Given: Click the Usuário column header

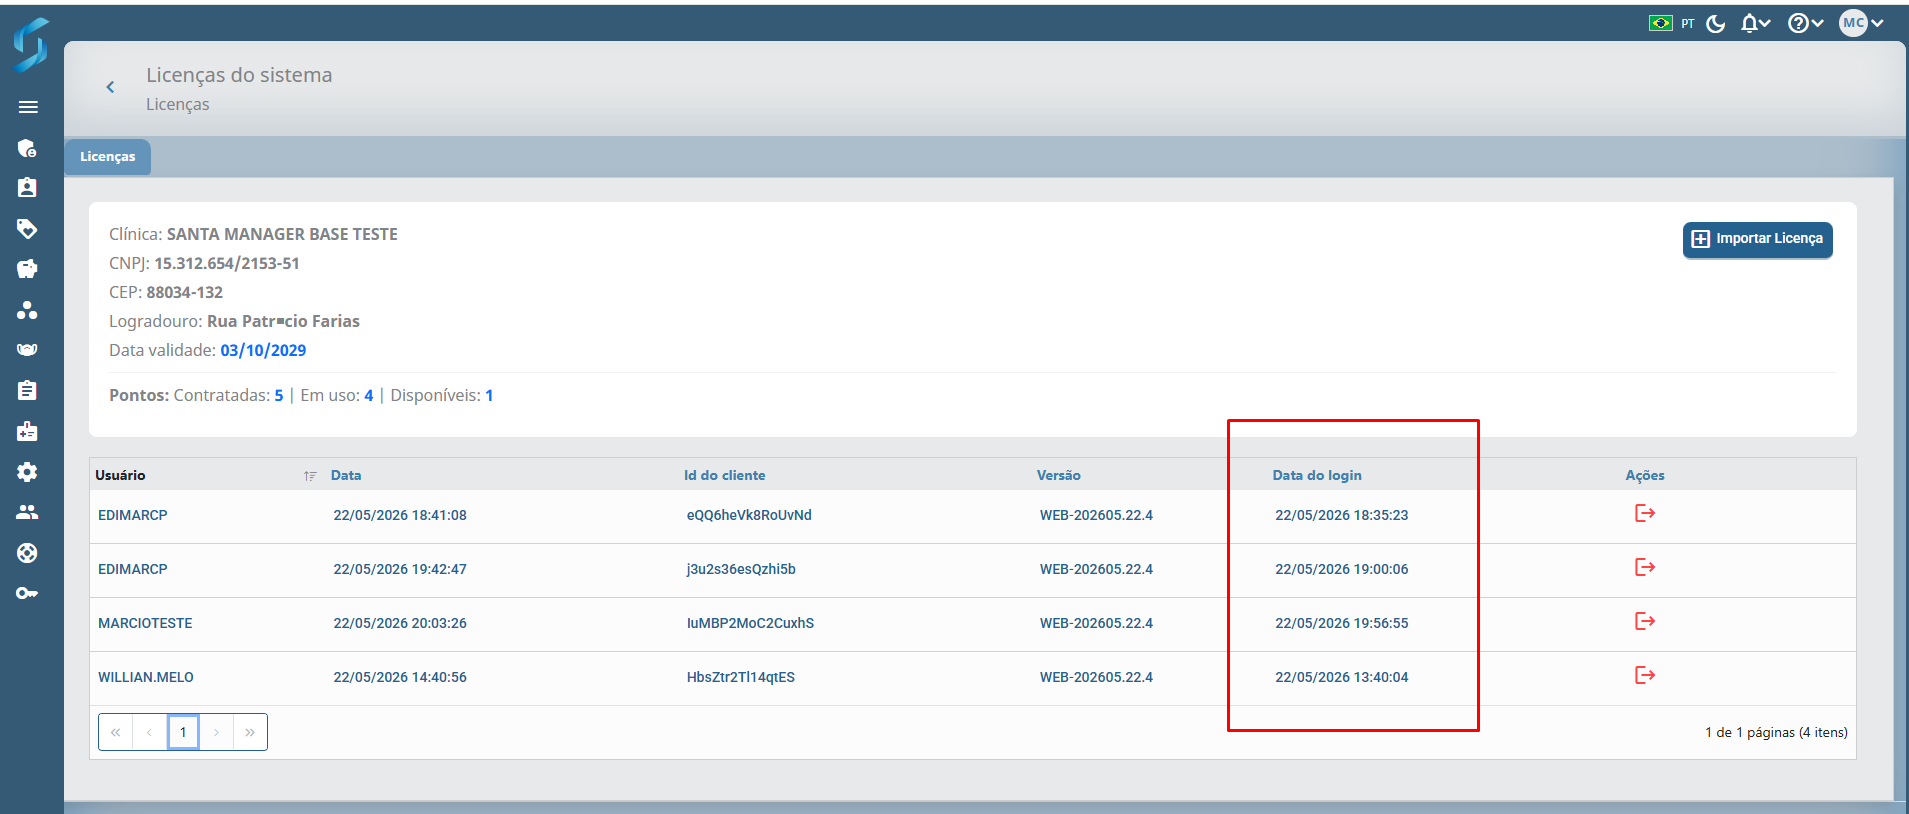Looking at the screenshot, I should click(120, 475).
